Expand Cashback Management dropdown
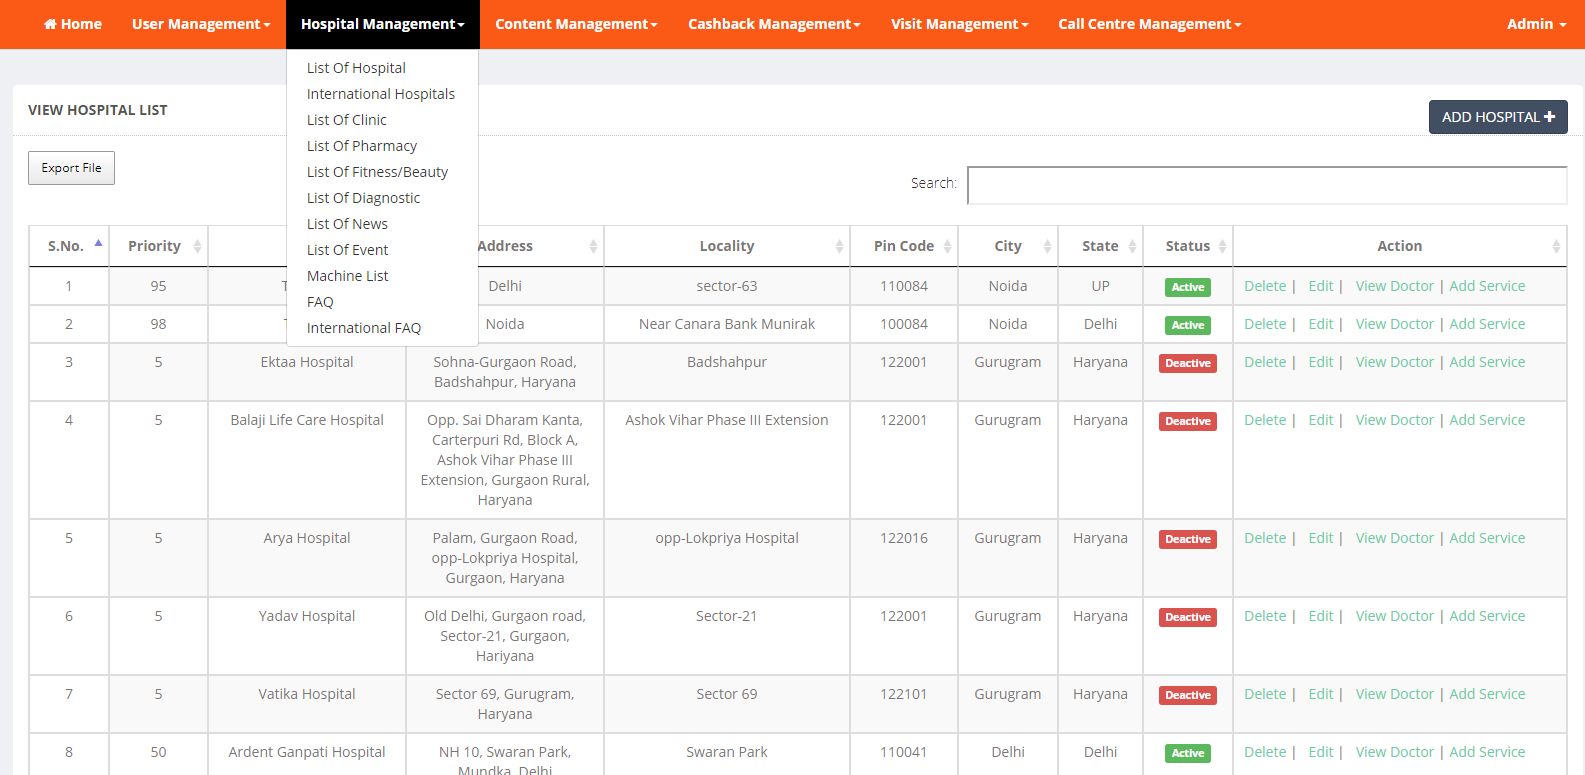The height and width of the screenshot is (775, 1585). (x=773, y=24)
